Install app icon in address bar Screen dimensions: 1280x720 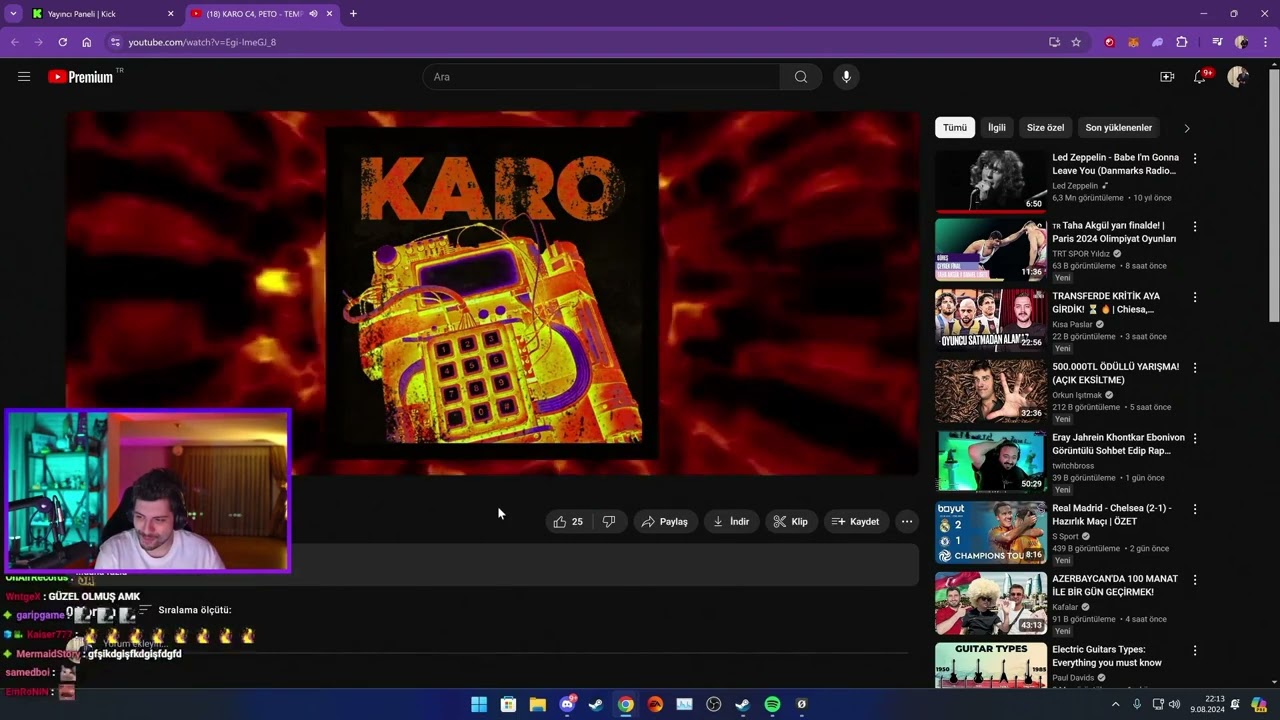1054,42
